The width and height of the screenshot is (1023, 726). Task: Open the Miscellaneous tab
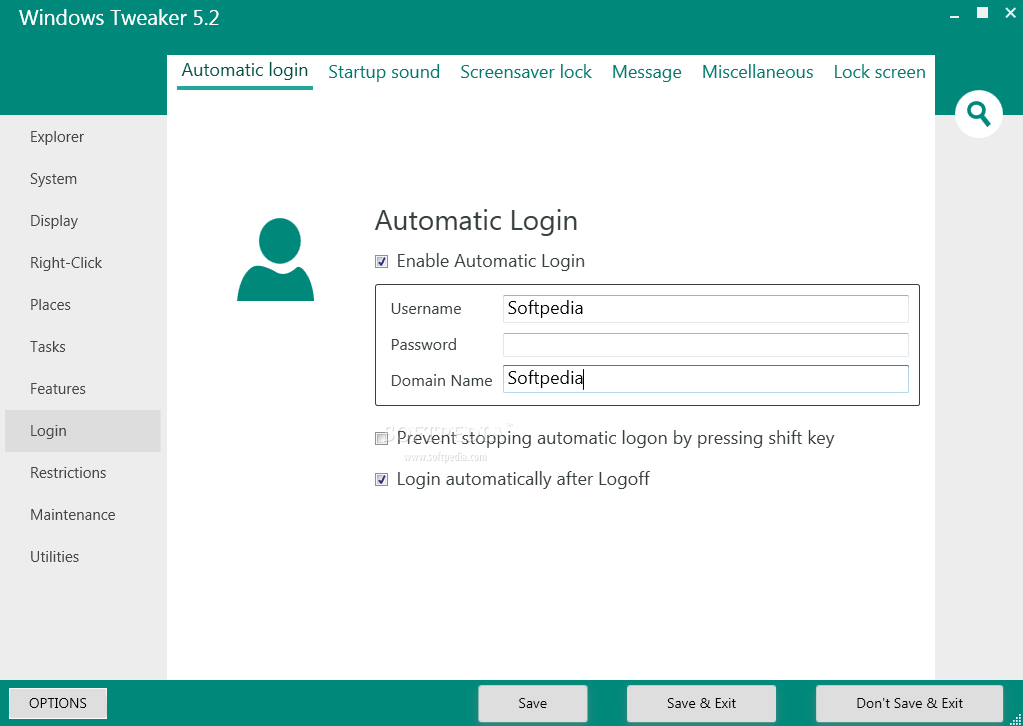point(757,72)
